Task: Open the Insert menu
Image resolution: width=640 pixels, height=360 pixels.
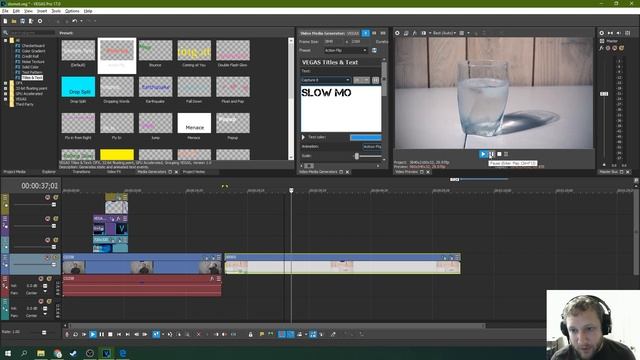Action: [x=42, y=11]
